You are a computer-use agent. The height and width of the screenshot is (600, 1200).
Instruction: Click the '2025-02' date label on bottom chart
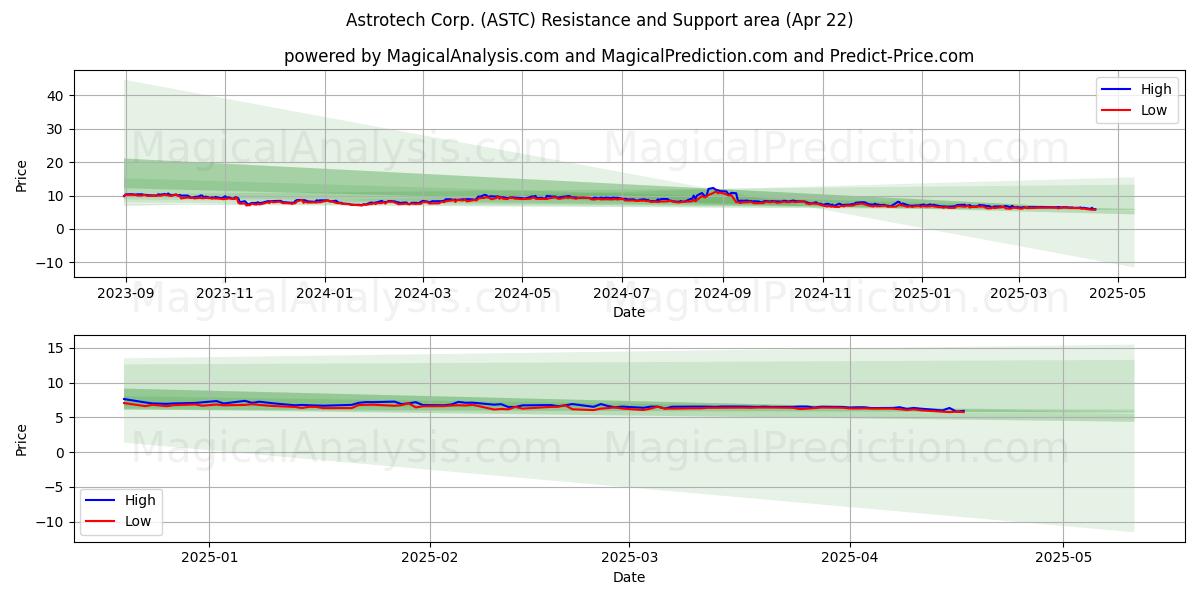click(x=430, y=559)
